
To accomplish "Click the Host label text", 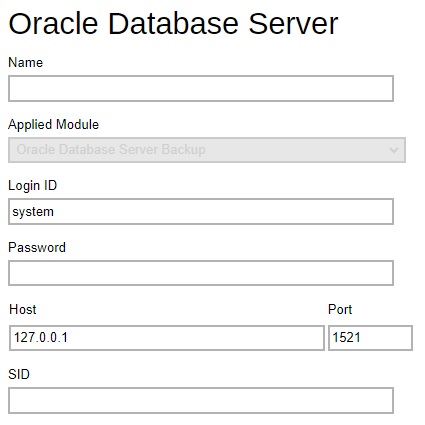I will [x=23, y=309].
